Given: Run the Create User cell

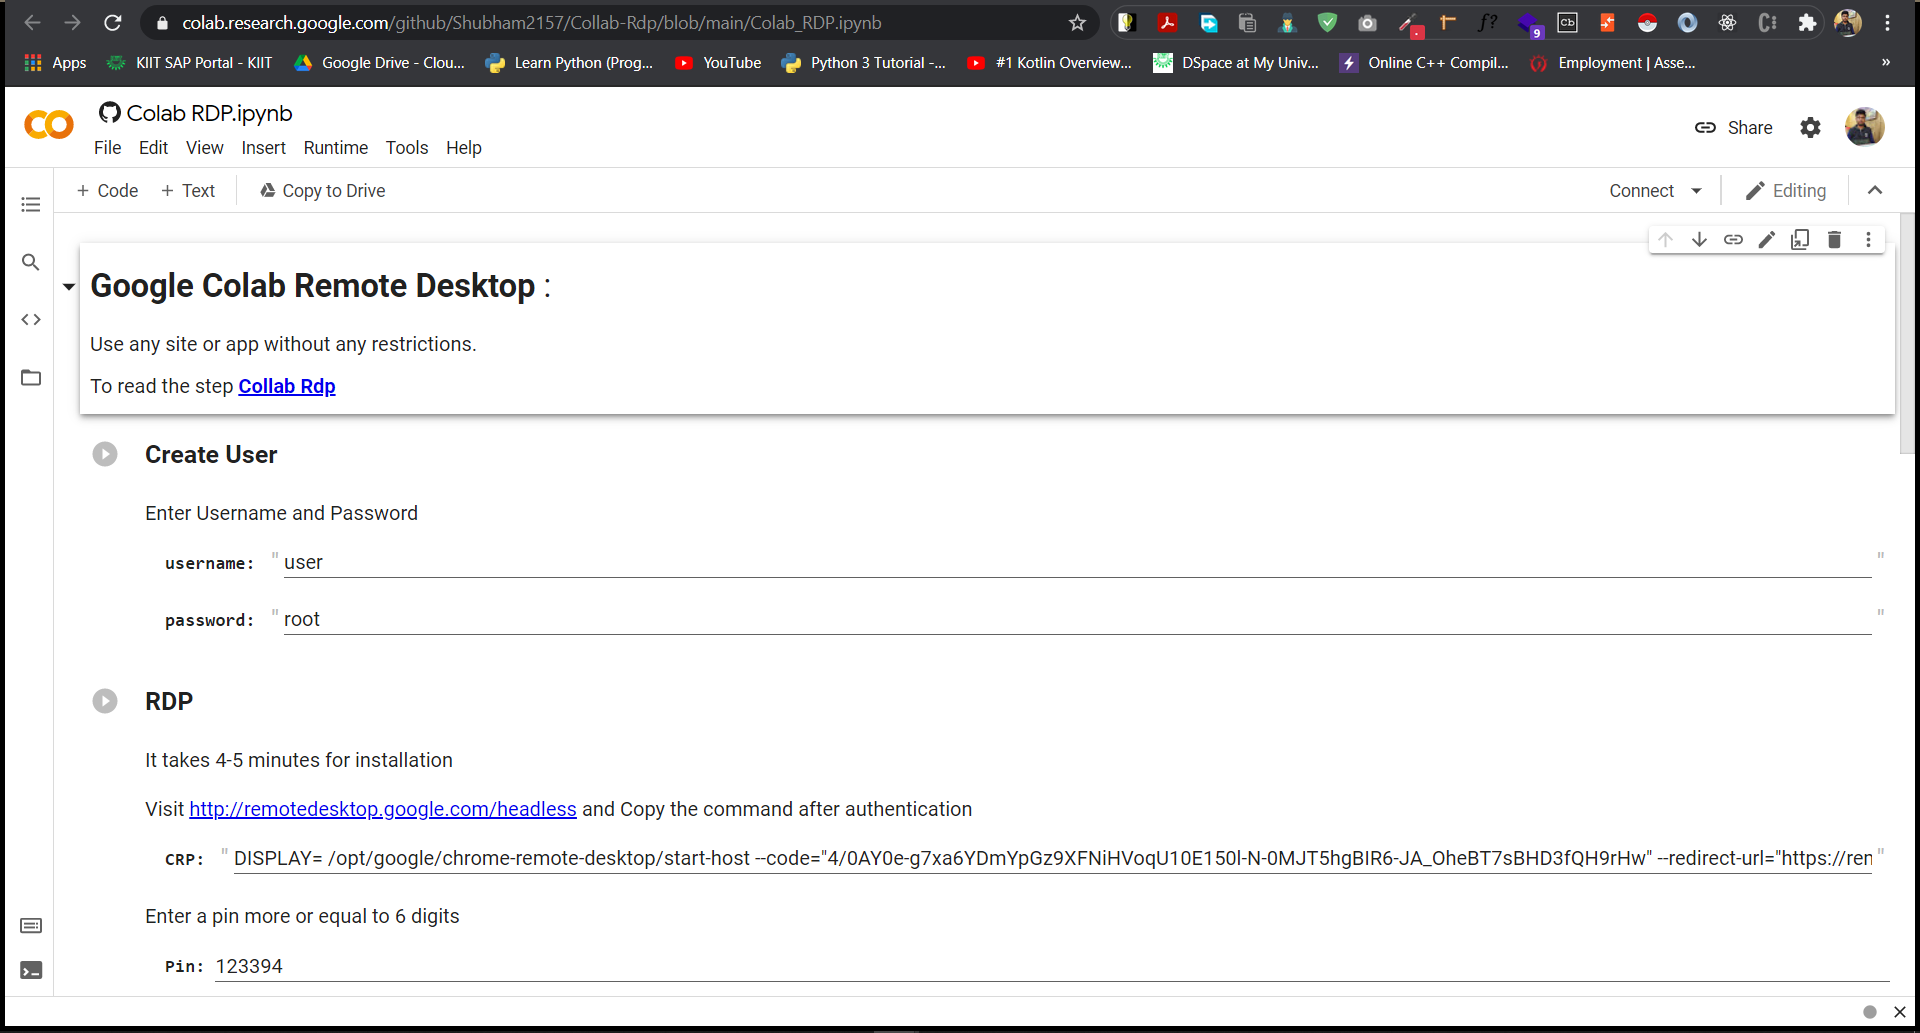Looking at the screenshot, I should pyautogui.click(x=105, y=454).
